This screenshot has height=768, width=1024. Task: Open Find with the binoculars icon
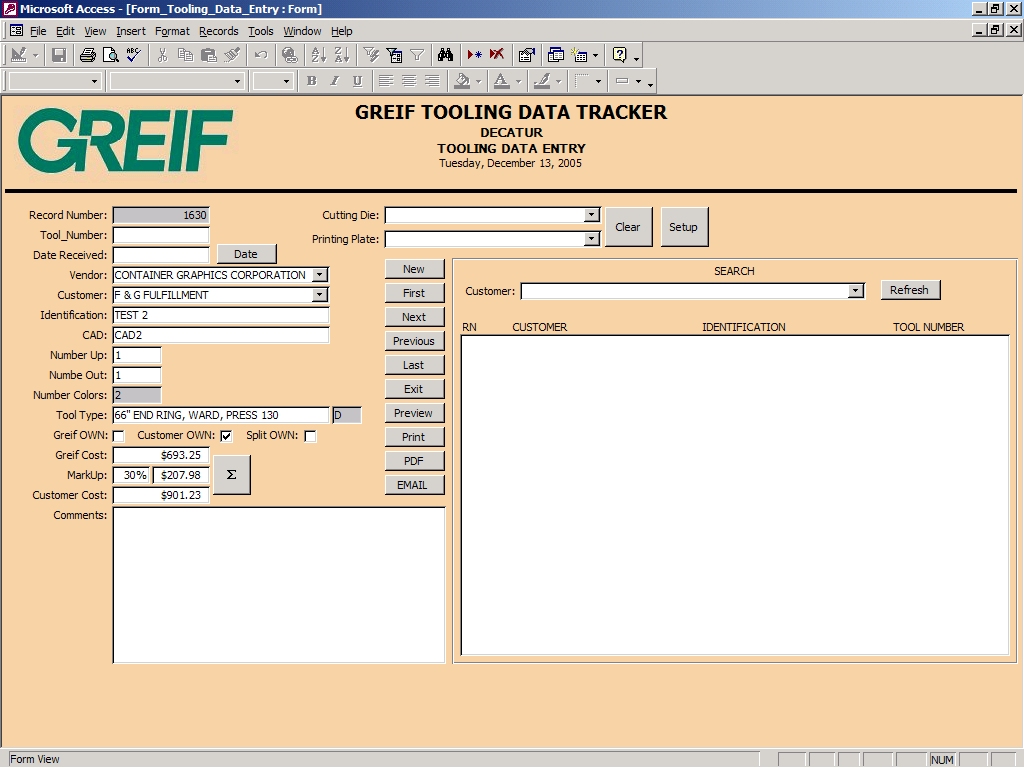pyautogui.click(x=445, y=56)
